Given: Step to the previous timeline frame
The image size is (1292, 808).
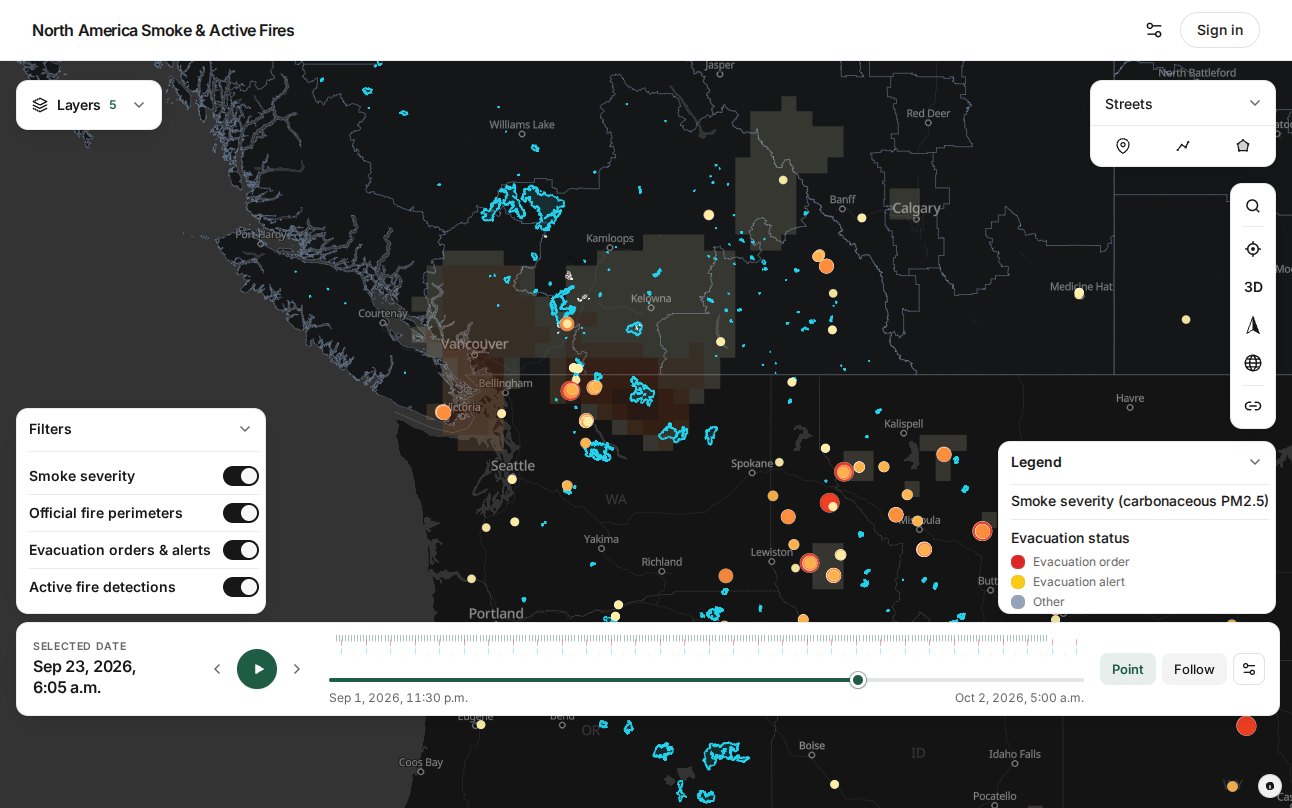Looking at the screenshot, I should pyautogui.click(x=217, y=669).
